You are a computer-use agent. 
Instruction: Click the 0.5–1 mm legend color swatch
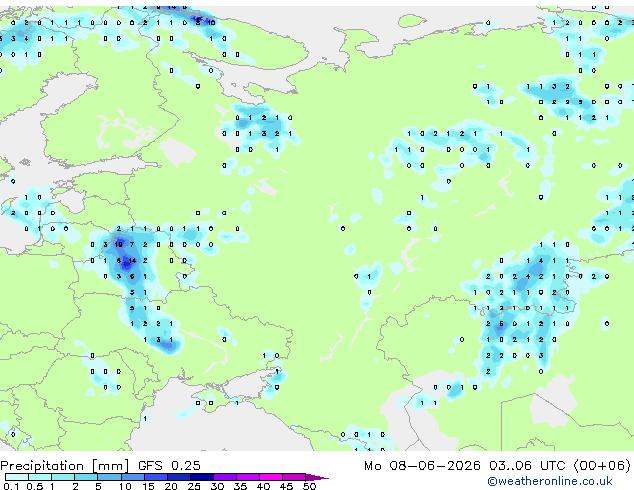40,477
